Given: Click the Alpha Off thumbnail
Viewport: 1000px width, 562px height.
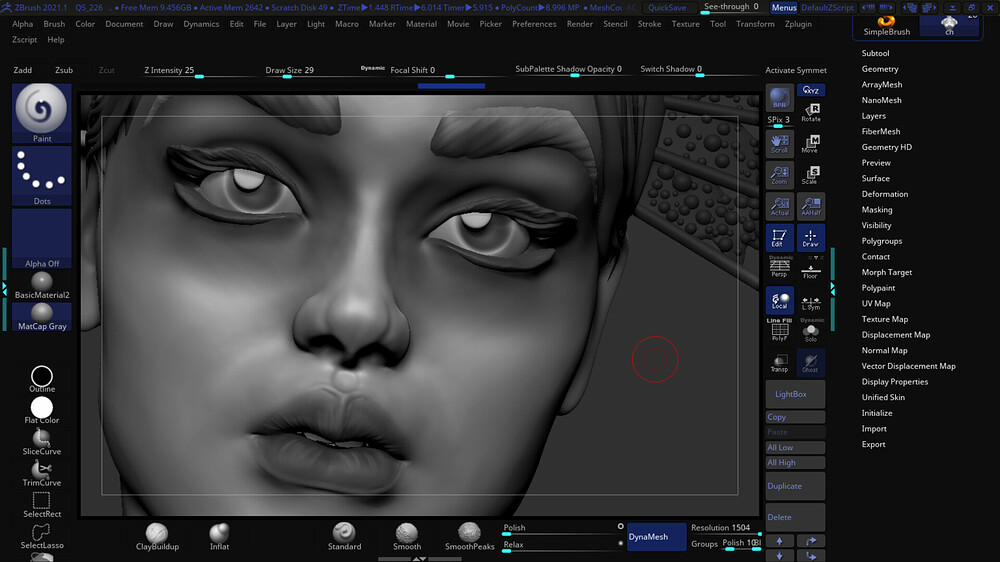Looking at the screenshot, I should (x=42, y=240).
